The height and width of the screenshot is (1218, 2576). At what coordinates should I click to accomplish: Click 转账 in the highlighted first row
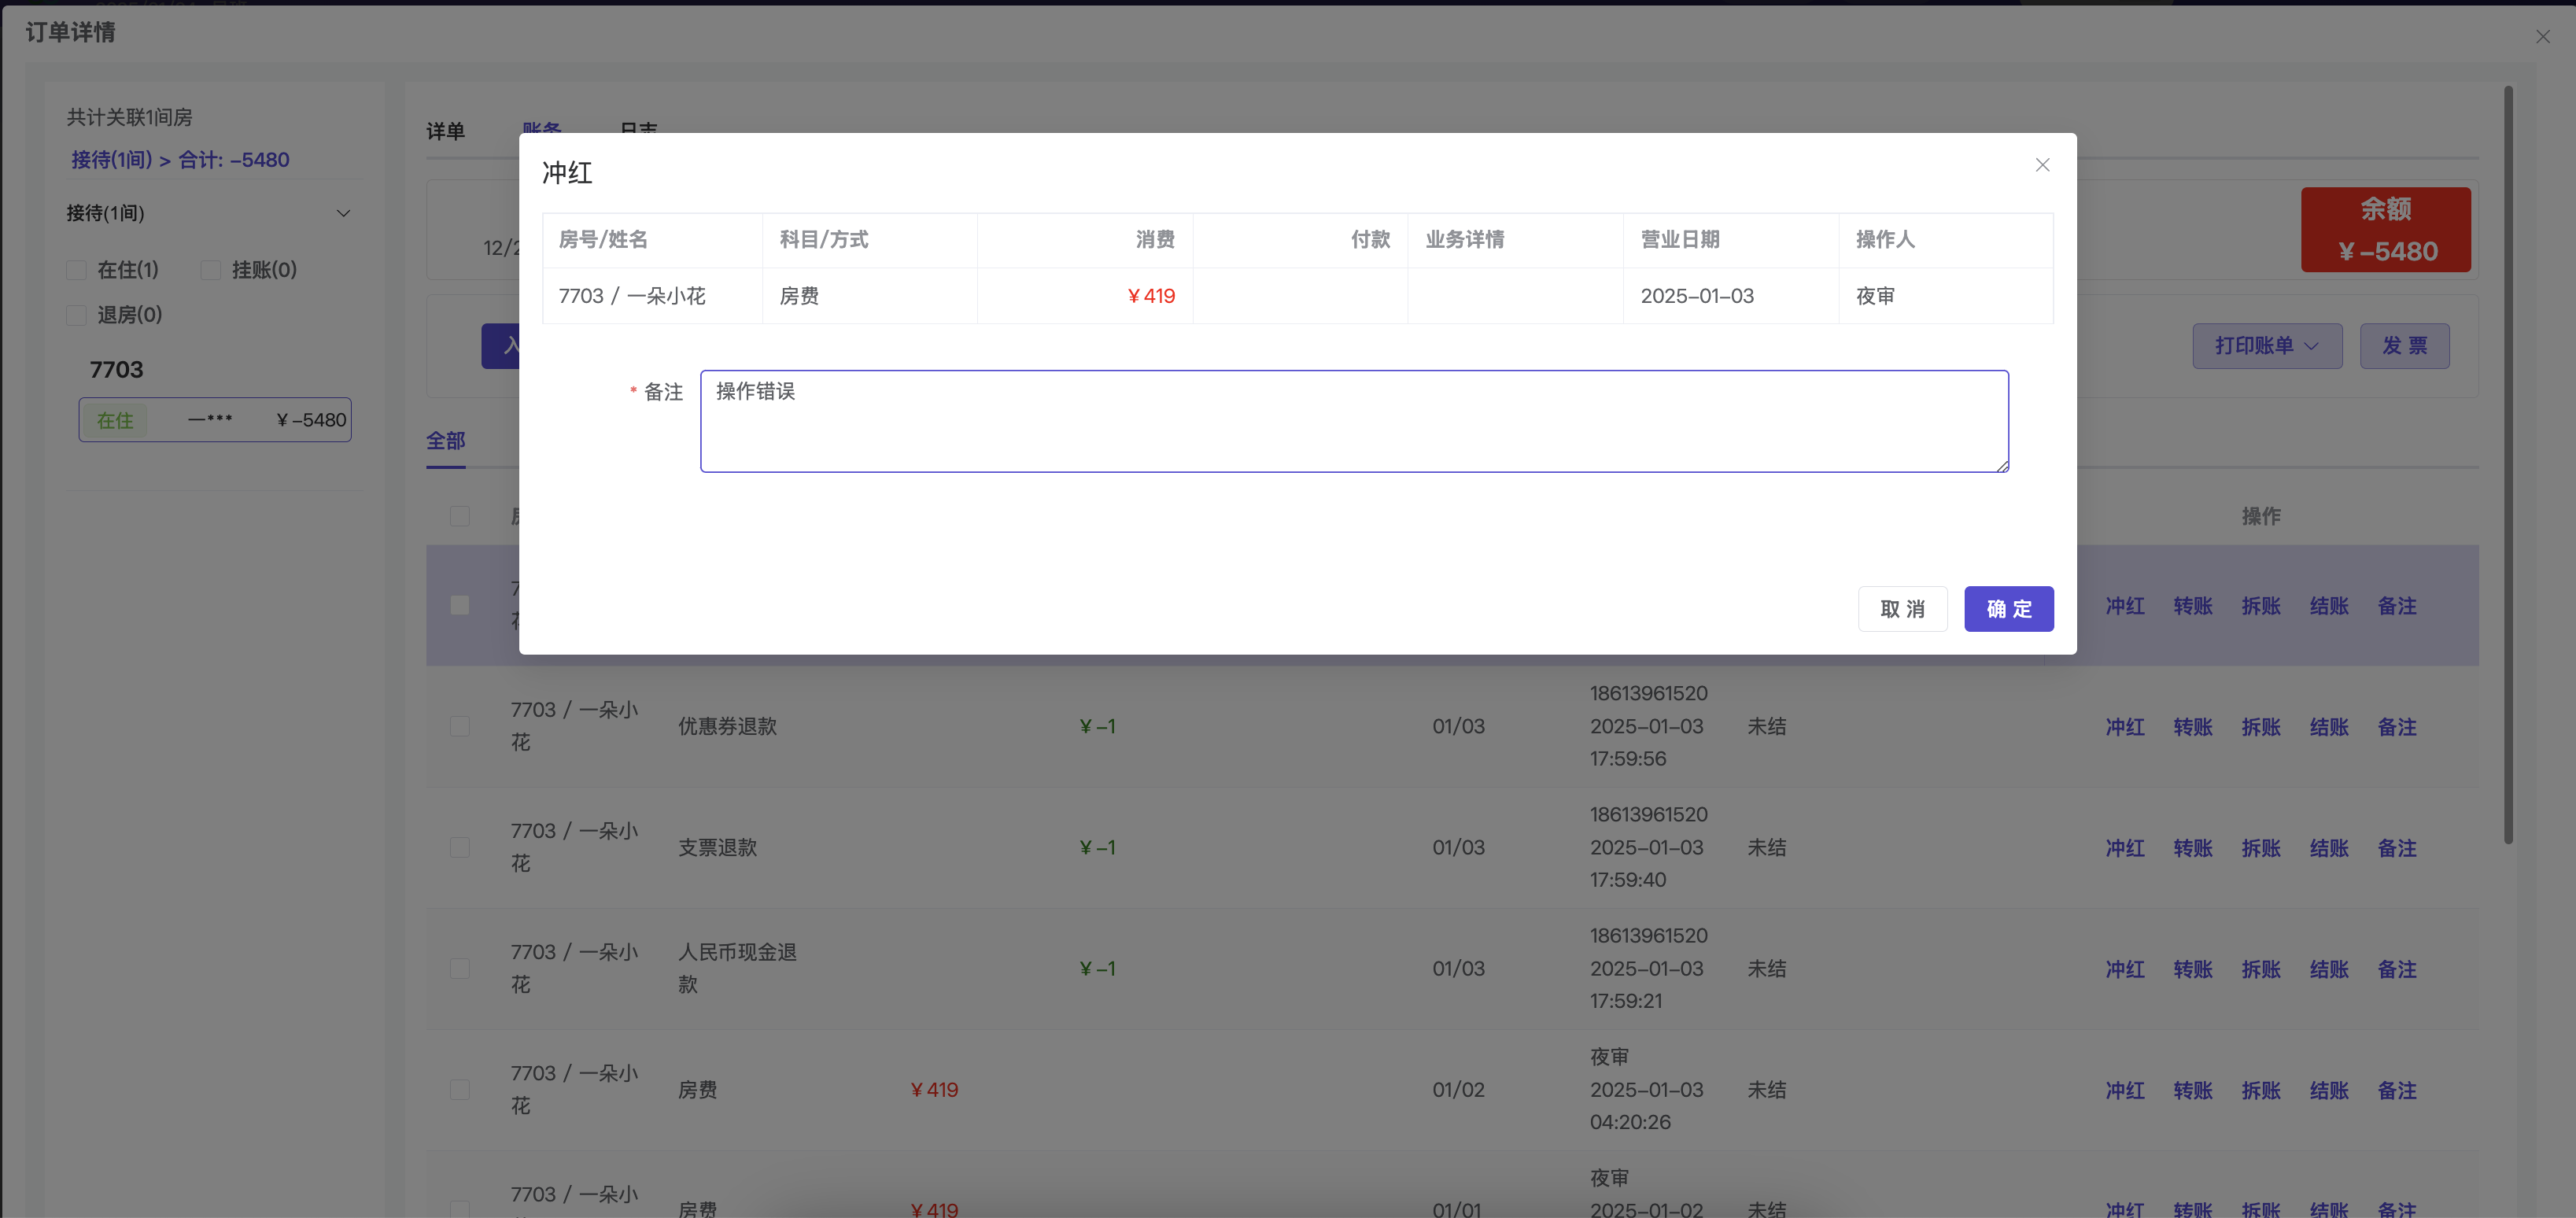tap(2193, 606)
